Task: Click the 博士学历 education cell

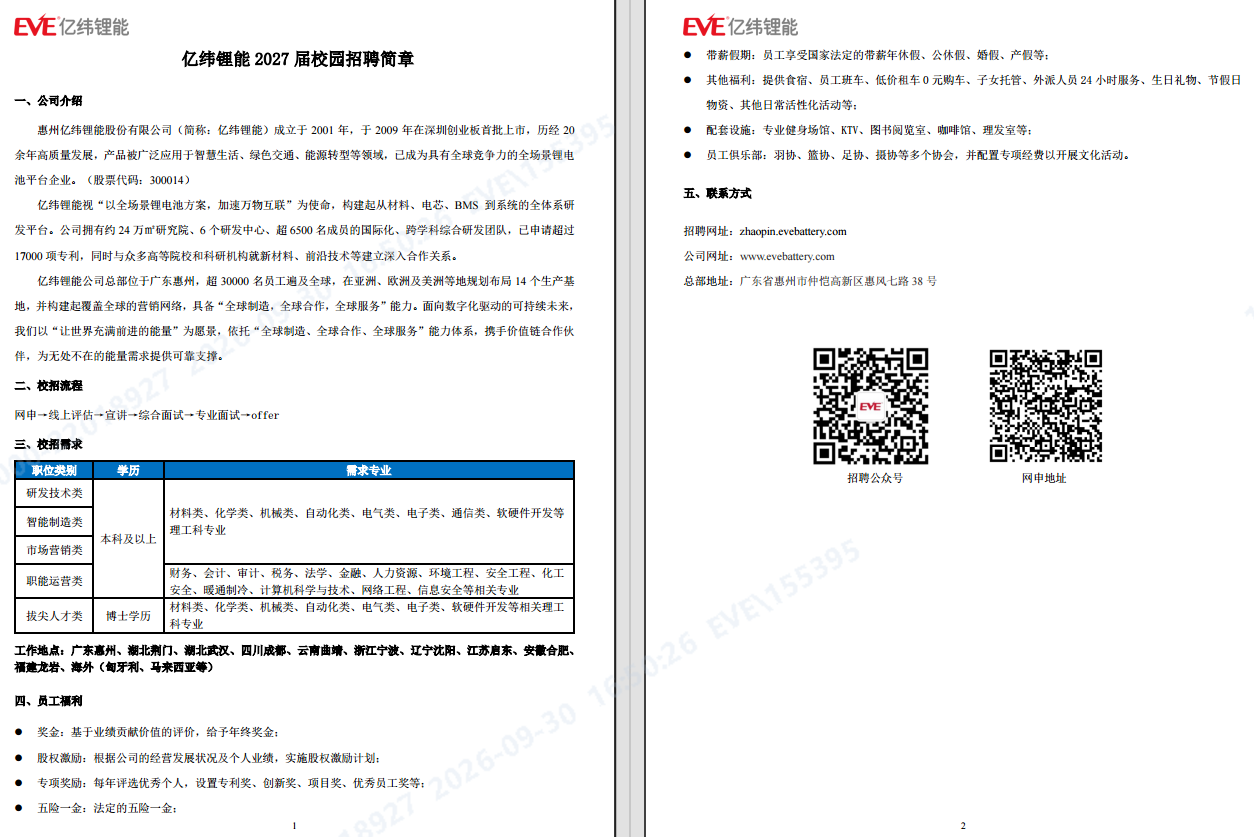Action: click(128, 616)
